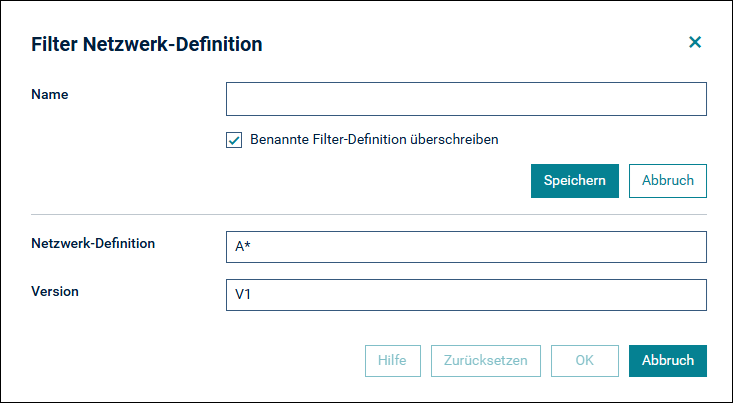Click into the Name input field
Screen dimensions: 734x406
tap(466, 99)
